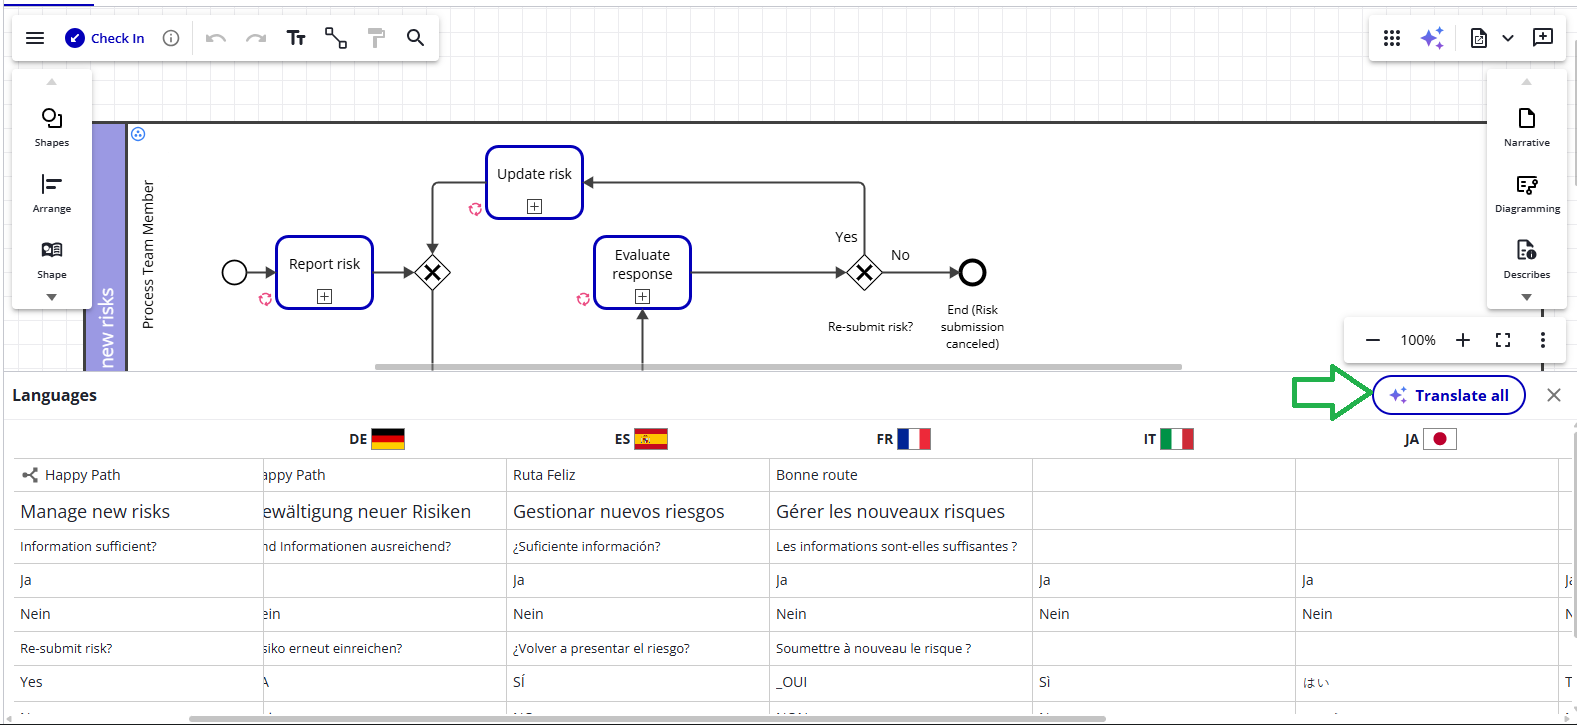Viewport: 1577px width, 725px height.
Task: Click the AI sparkle icon in toolbar
Action: pos(1432,38)
